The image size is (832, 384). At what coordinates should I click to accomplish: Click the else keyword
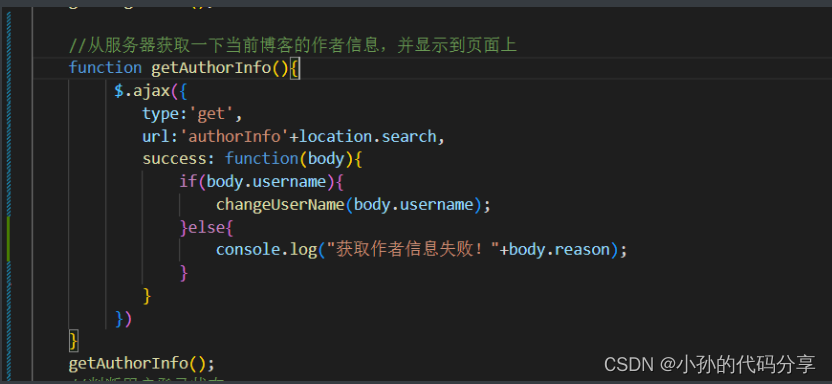coord(206,227)
